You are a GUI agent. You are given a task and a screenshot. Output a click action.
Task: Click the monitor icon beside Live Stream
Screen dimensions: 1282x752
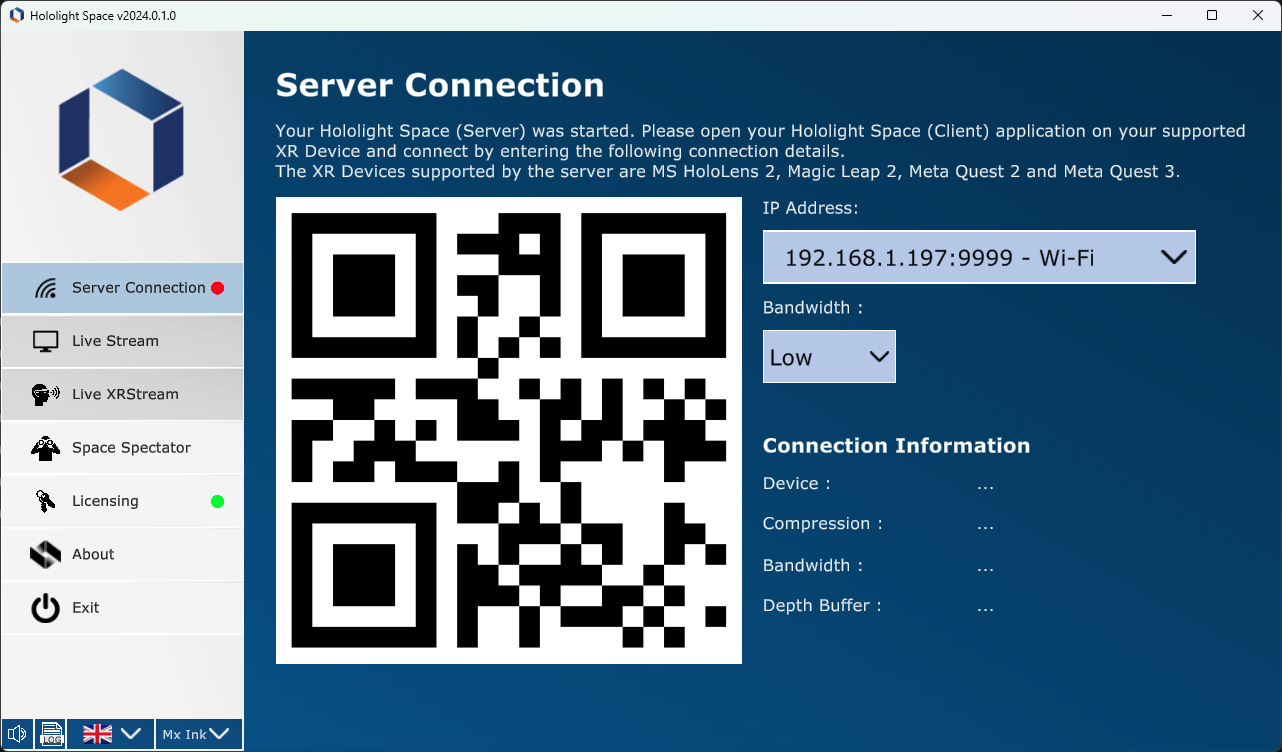46,342
